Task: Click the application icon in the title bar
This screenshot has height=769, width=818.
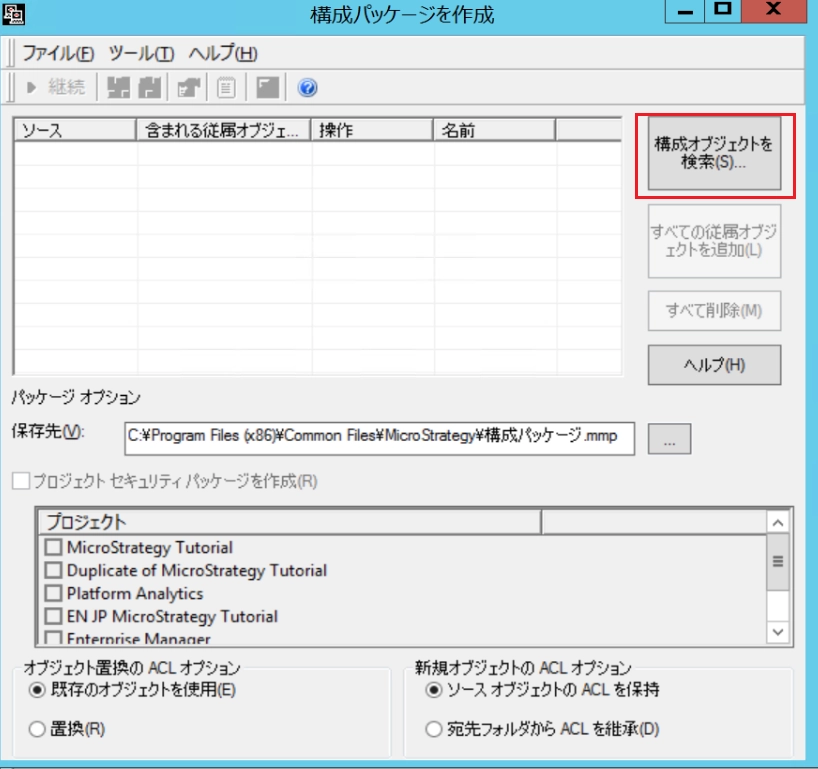Action: pos(13,14)
